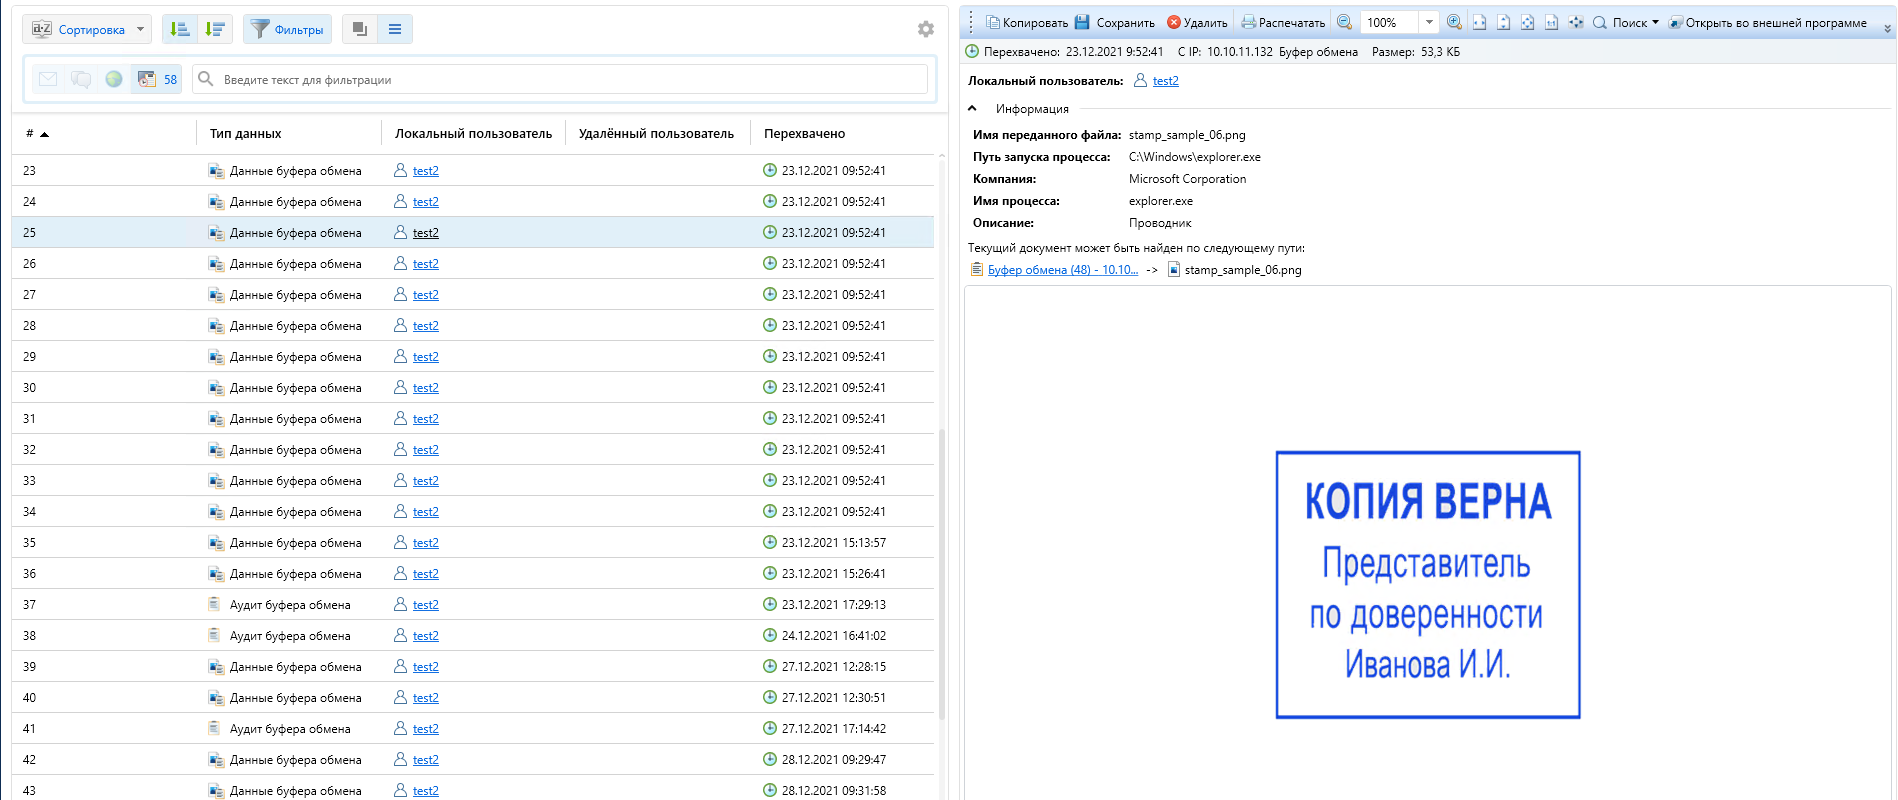
Task: Click the actual size 1:1 icon
Action: click(1551, 22)
